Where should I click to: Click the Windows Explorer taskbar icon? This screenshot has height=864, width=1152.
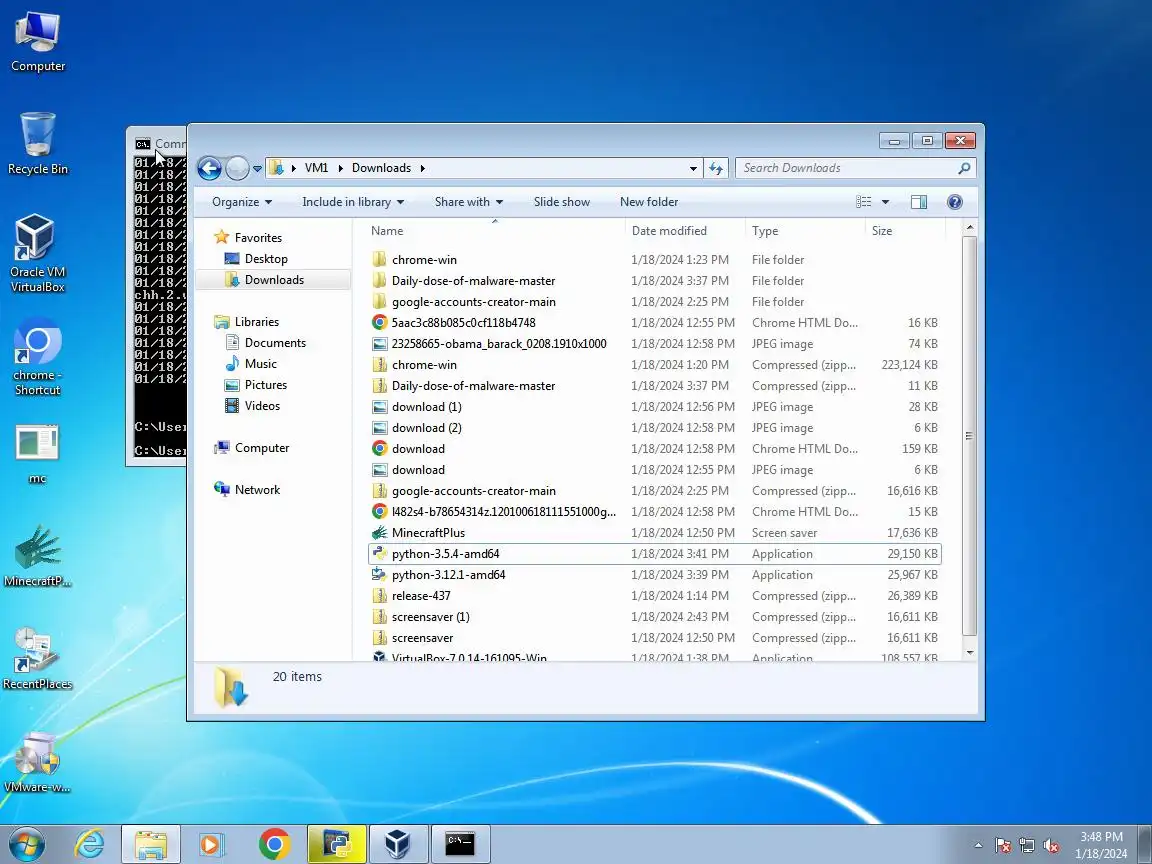[151, 844]
